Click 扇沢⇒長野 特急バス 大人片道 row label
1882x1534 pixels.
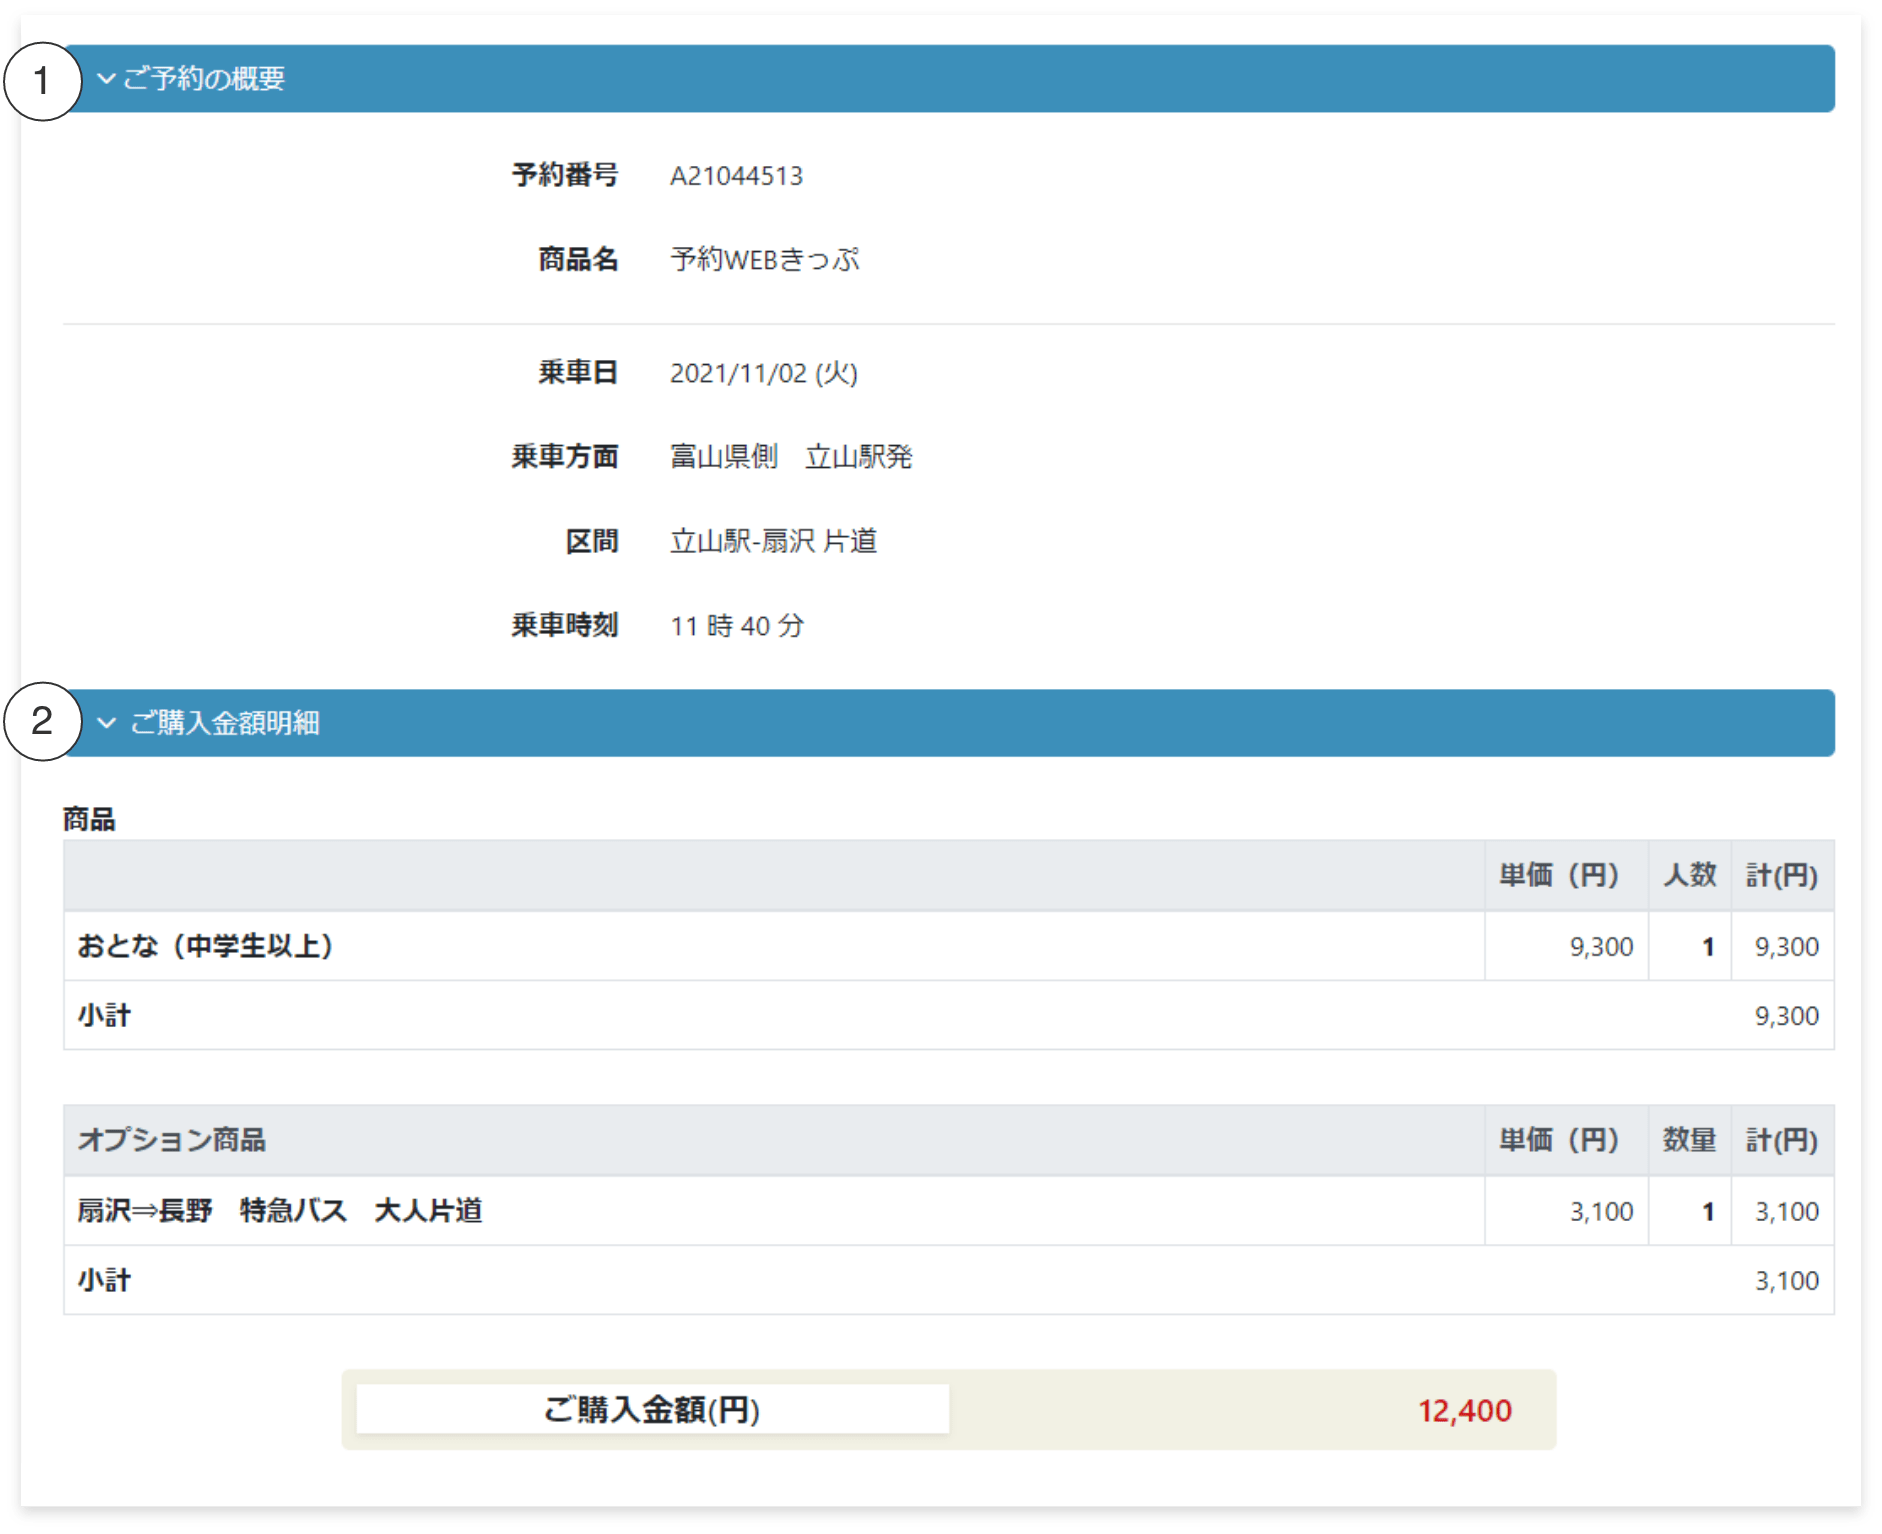pos(280,1211)
